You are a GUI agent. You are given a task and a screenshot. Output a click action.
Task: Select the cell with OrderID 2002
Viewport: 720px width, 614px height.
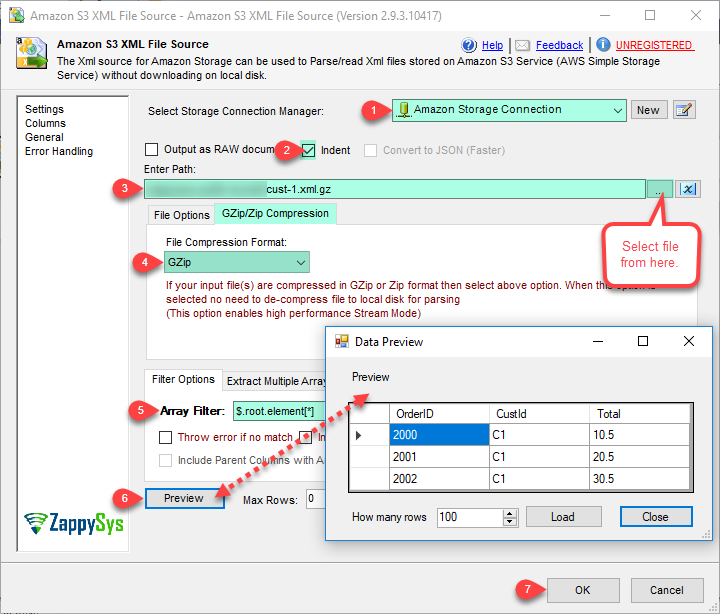point(439,479)
